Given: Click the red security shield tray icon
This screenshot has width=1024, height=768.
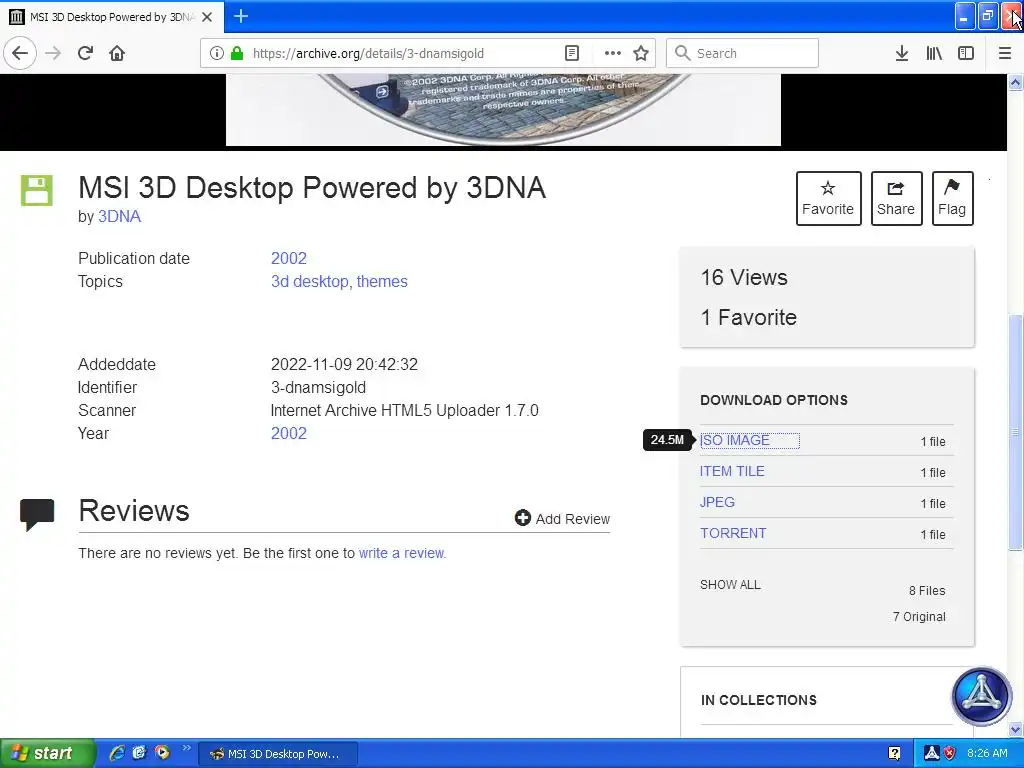Looking at the screenshot, I should point(950,754).
